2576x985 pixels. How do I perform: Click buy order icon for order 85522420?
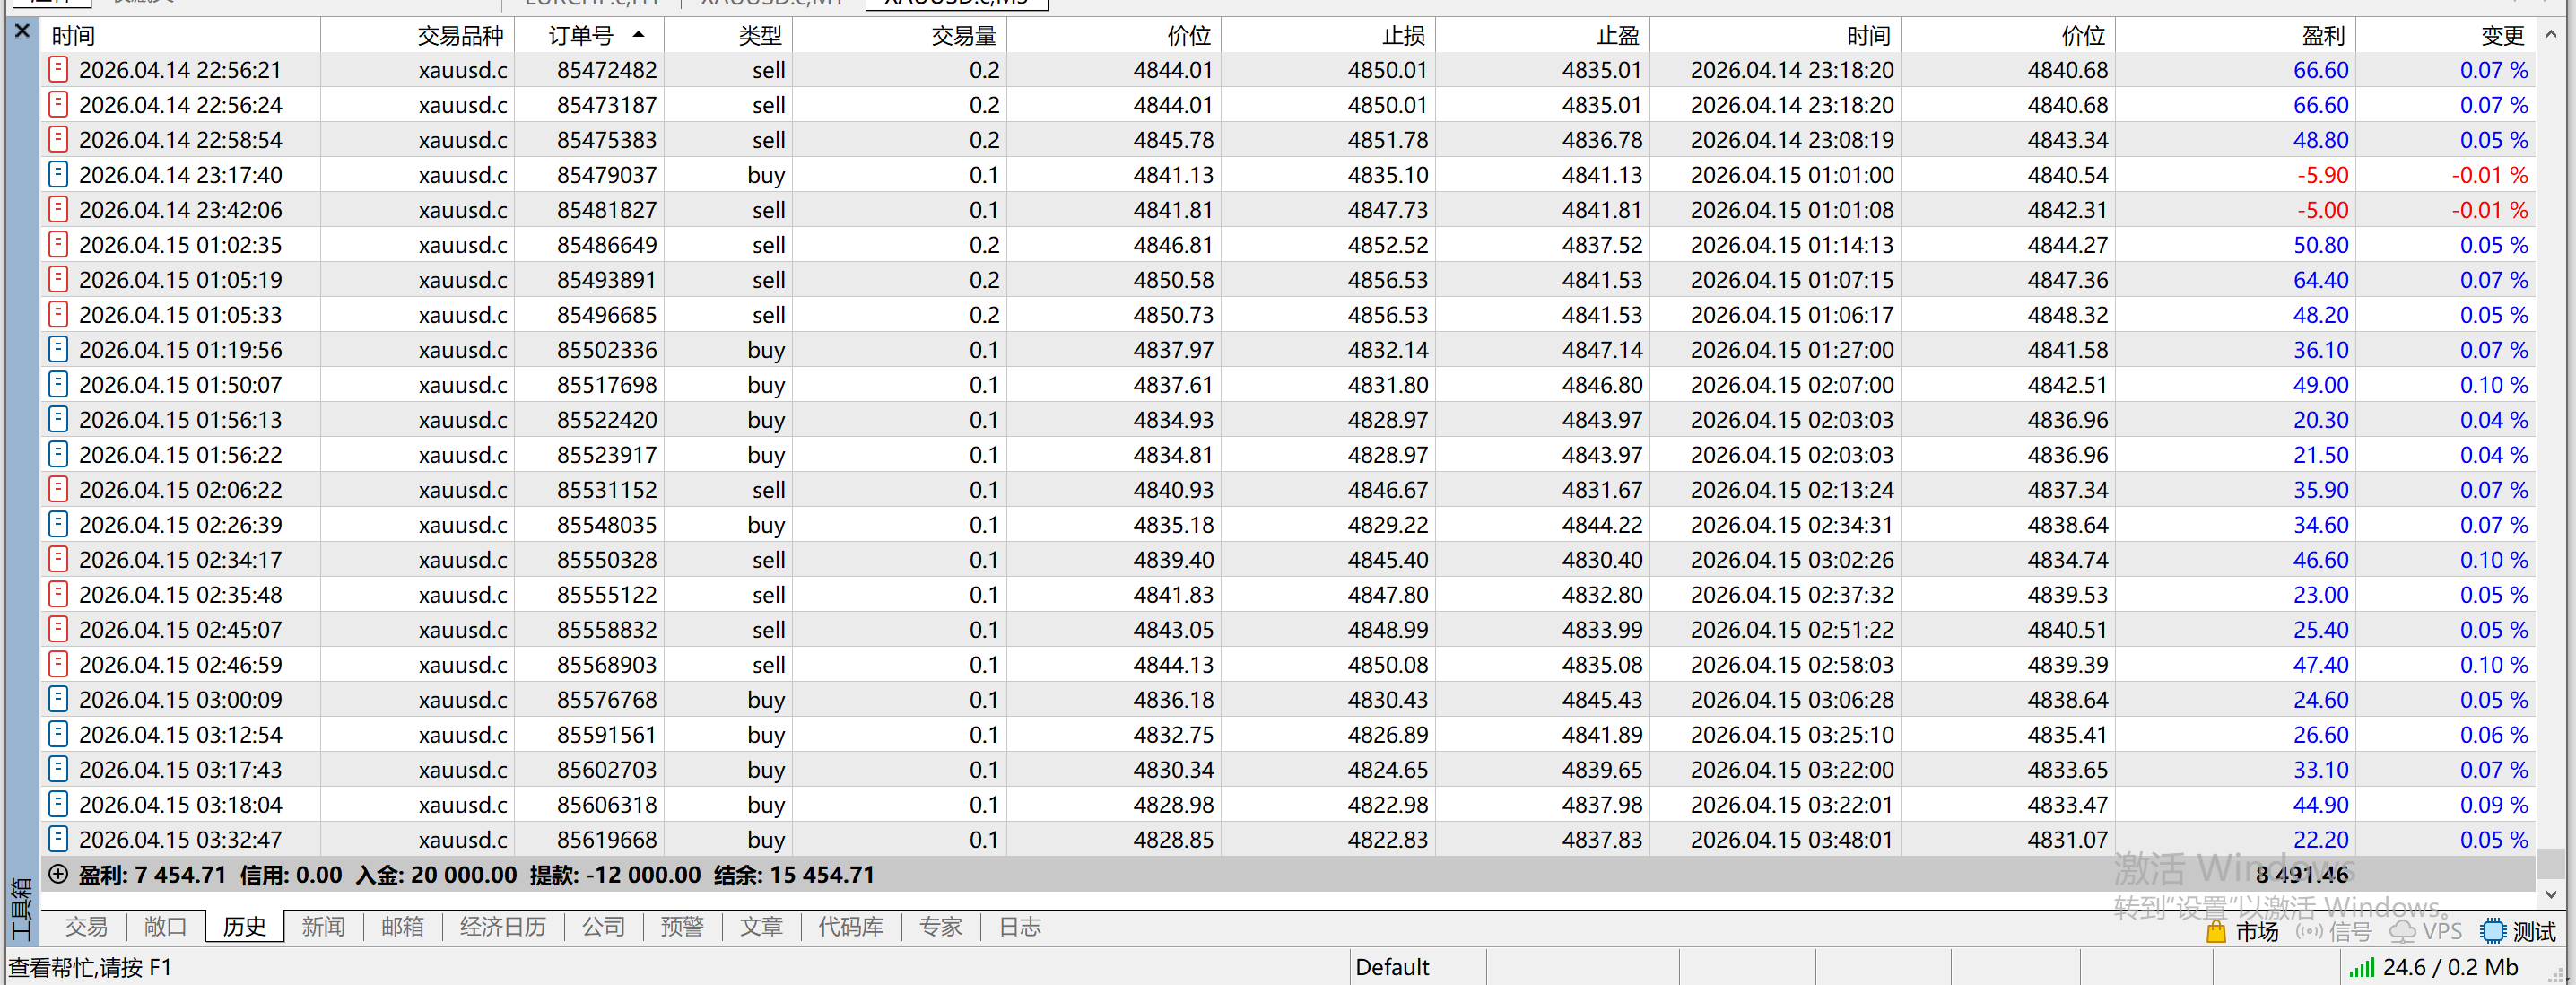[58, 419]
